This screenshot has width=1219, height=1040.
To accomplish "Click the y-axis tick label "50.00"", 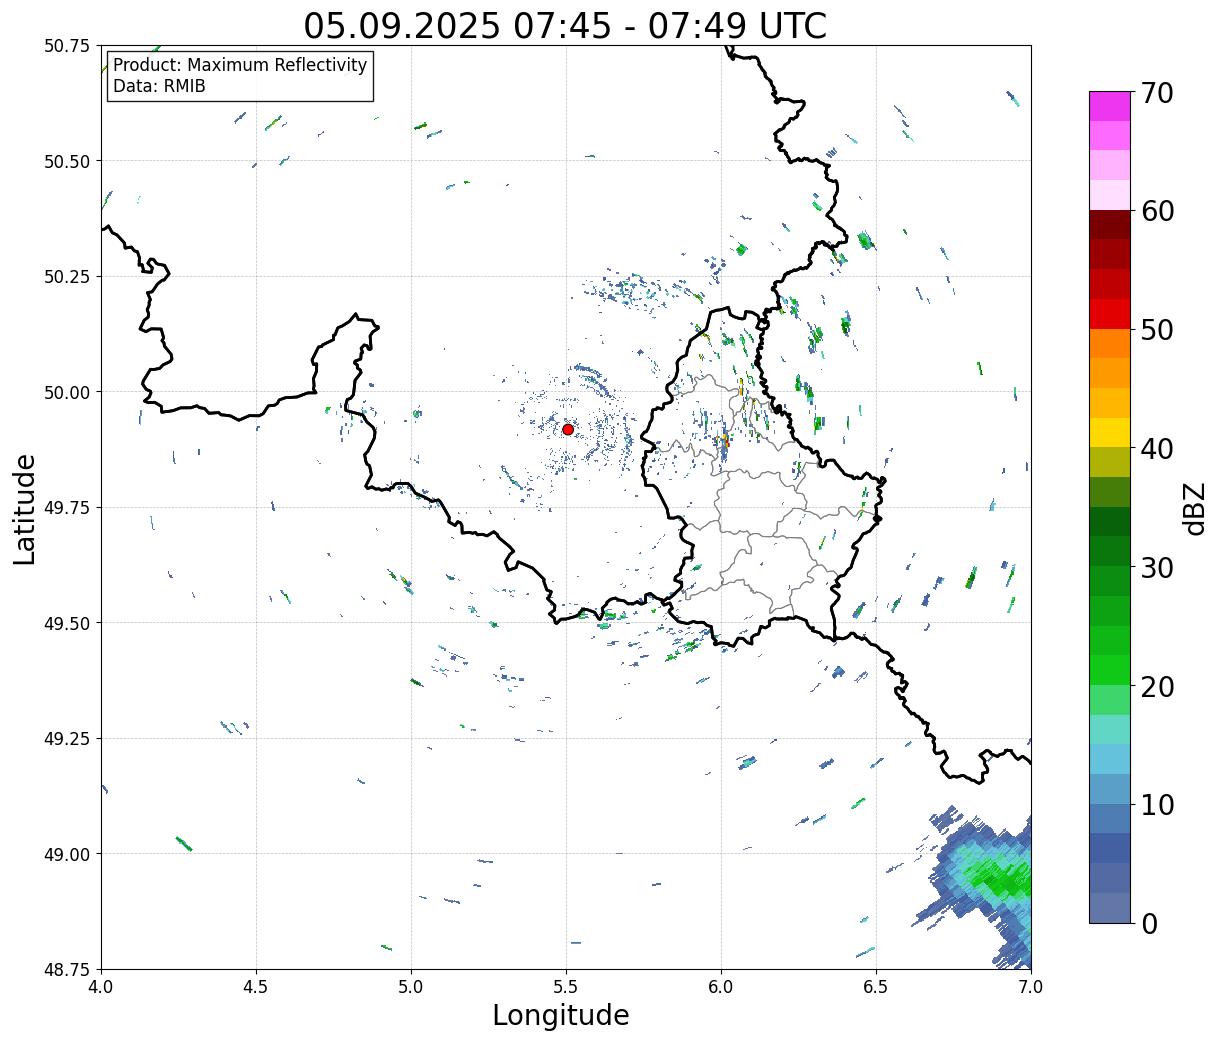I will tap(67, 392).
